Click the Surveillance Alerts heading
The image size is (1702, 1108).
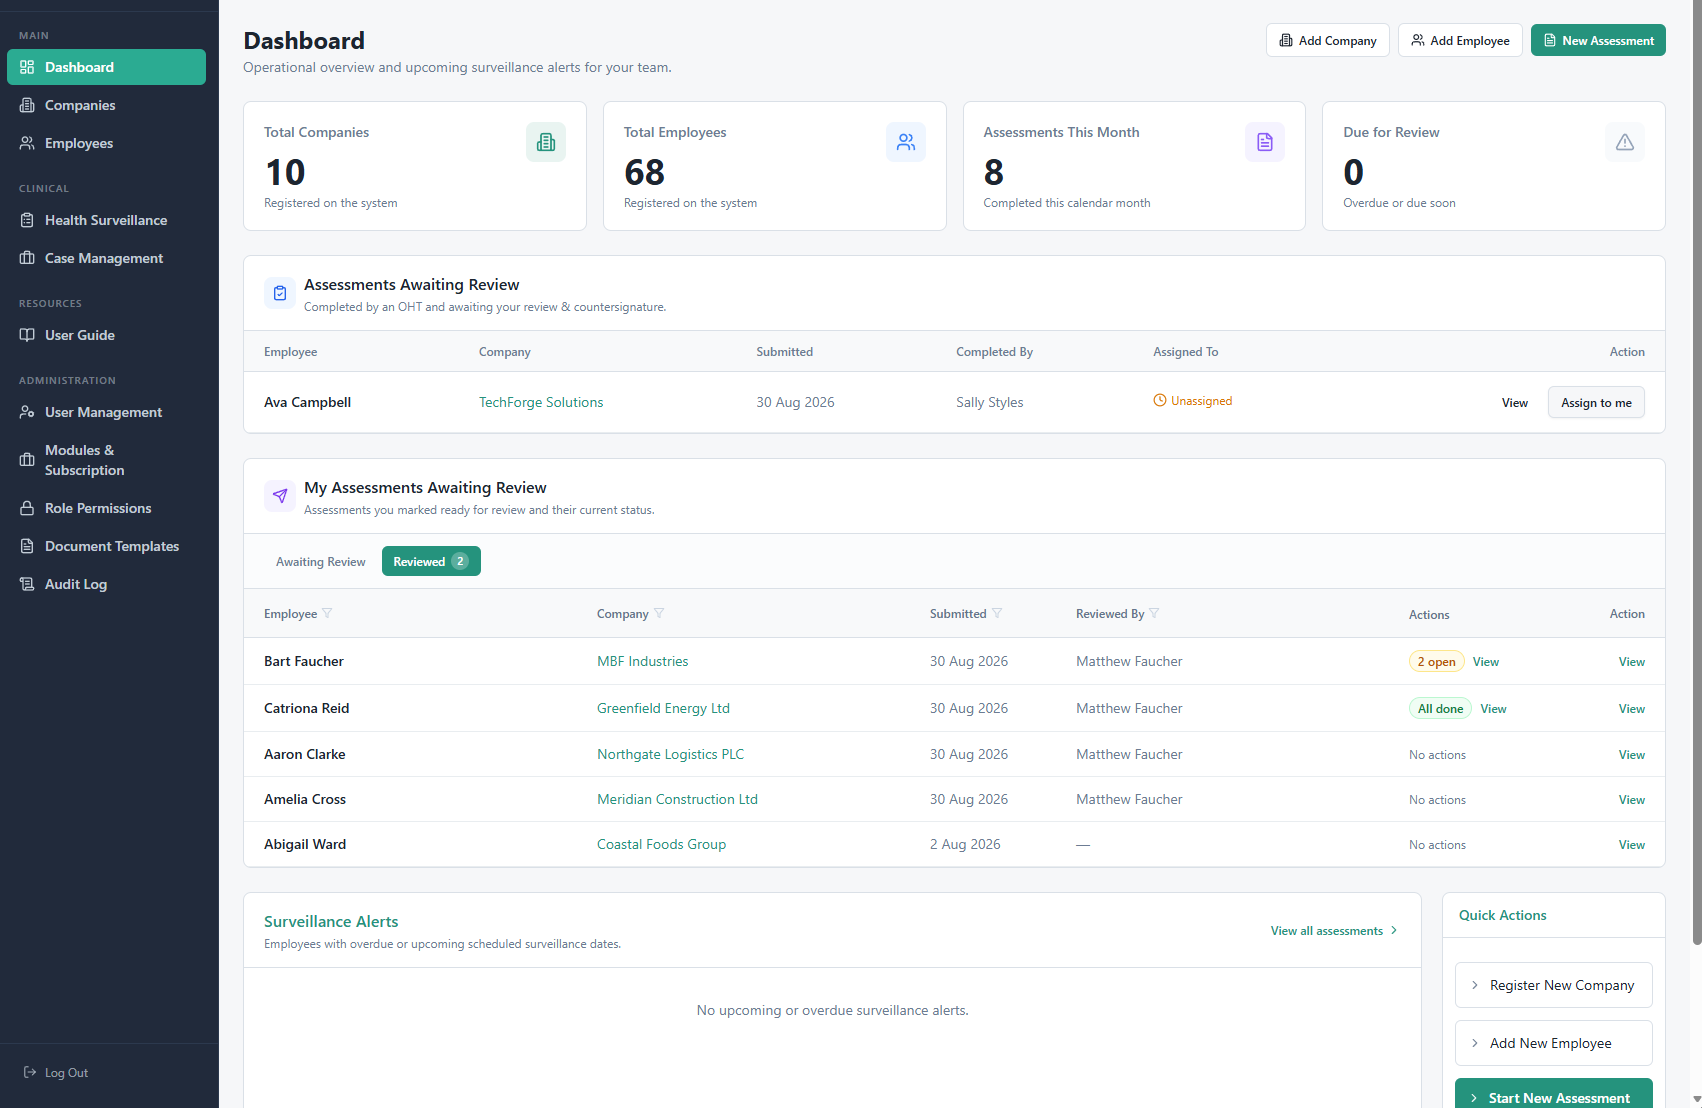click(331, 921)
